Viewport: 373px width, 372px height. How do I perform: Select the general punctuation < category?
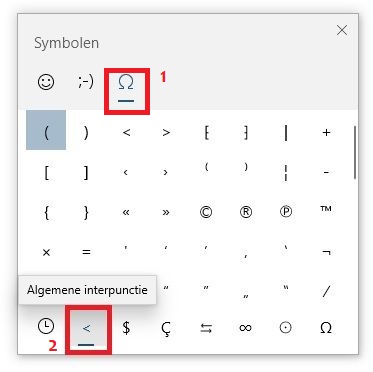tap(86, 329)
